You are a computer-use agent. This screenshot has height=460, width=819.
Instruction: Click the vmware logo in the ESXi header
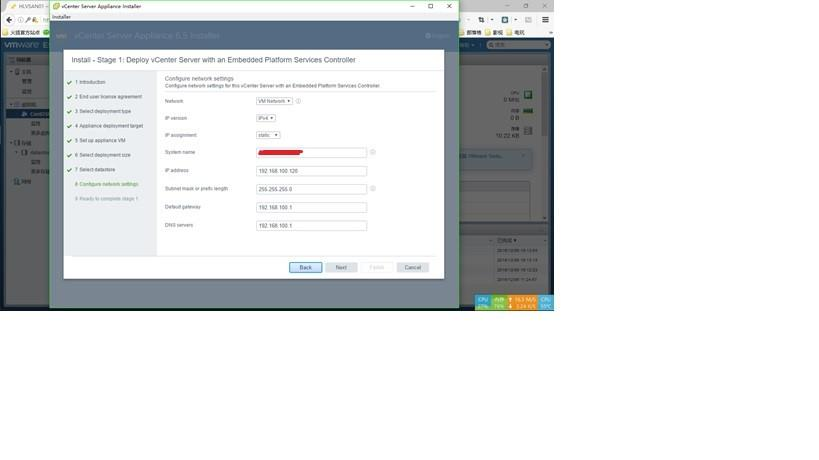coord(21,45)
